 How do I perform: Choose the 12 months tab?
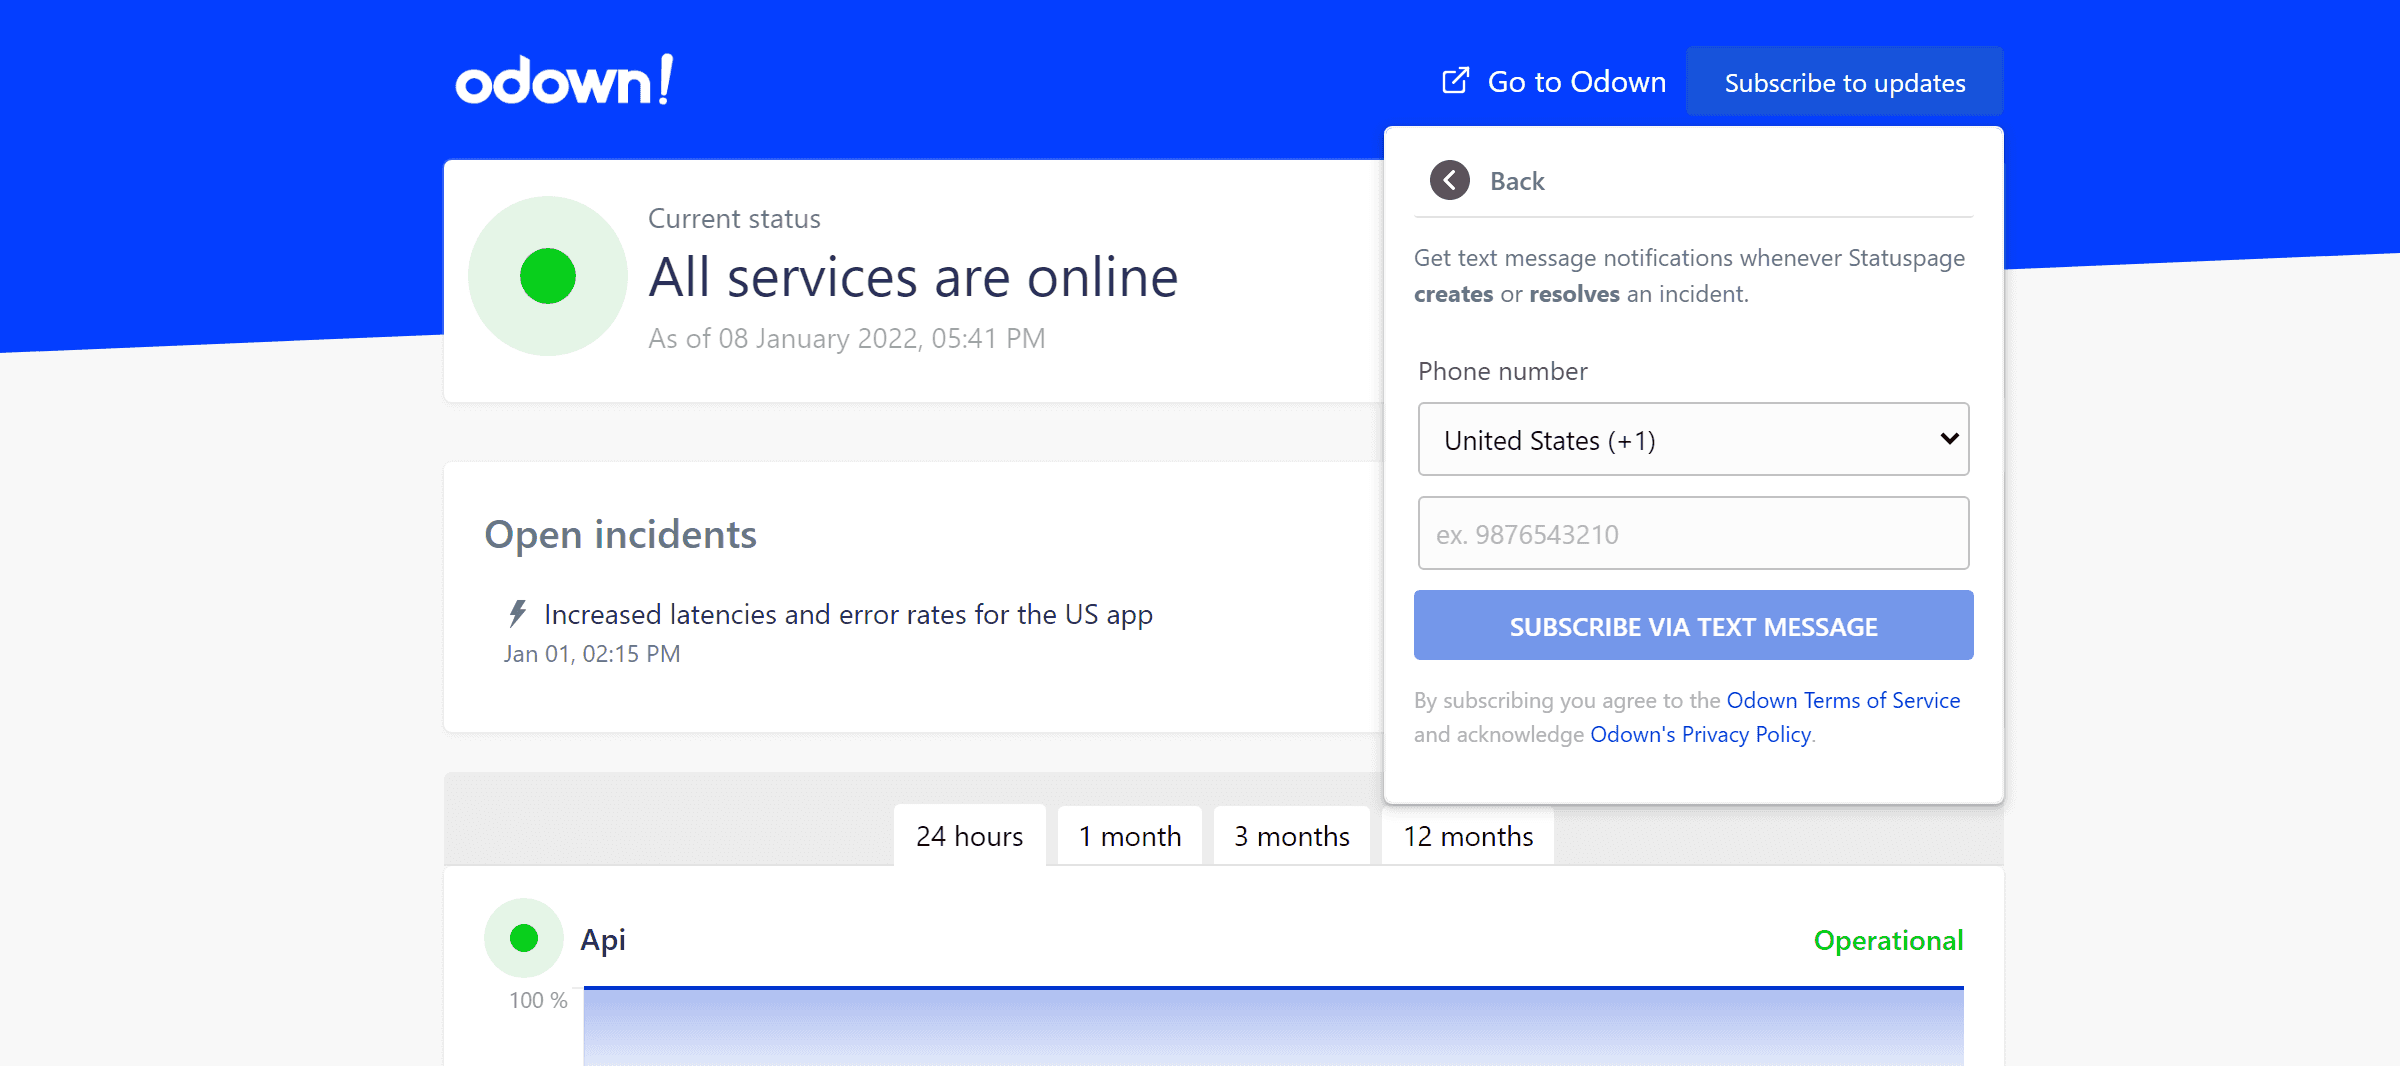1467,836
